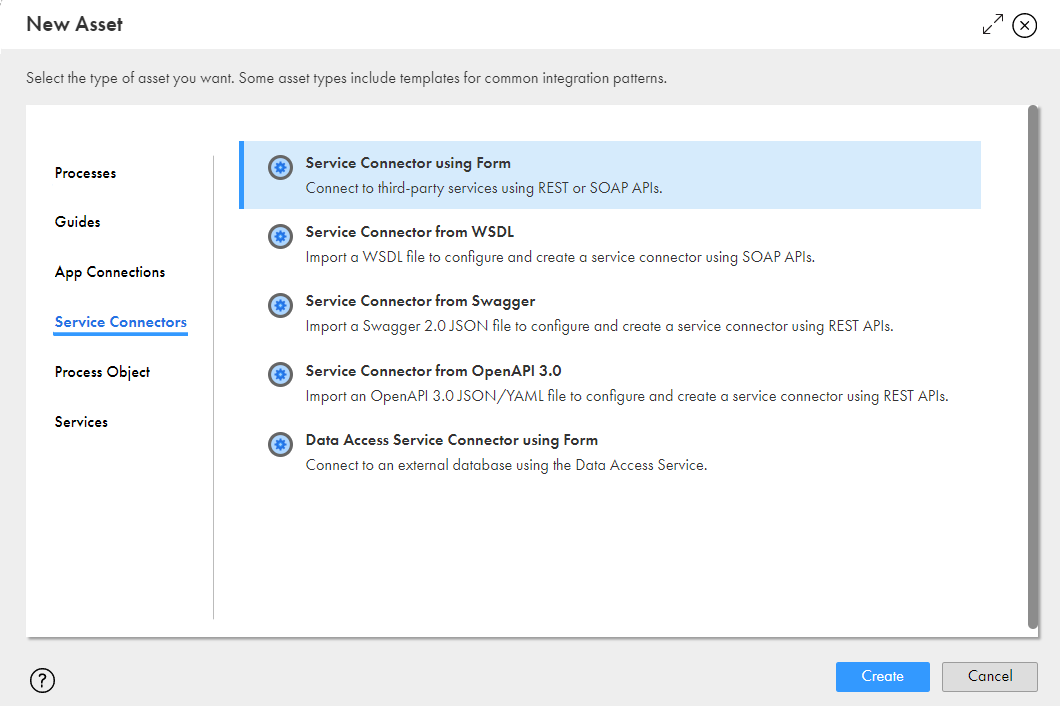Open the help question mark icon
This screenshot has width=1060, height=706.
pos(42,680)
